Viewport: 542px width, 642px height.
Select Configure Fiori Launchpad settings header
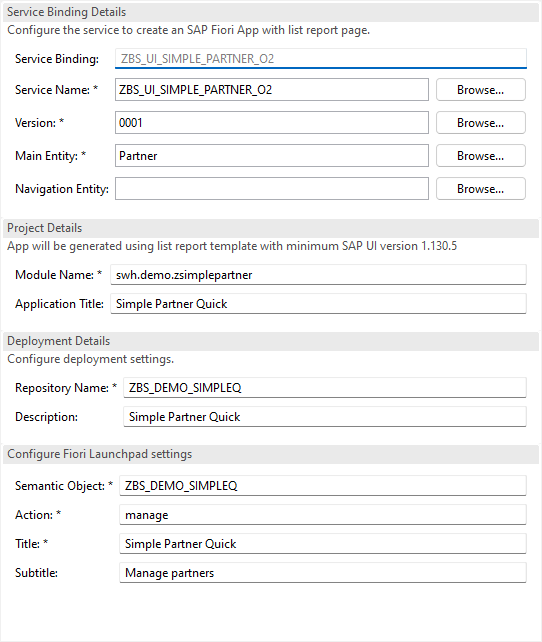point(271,454)
